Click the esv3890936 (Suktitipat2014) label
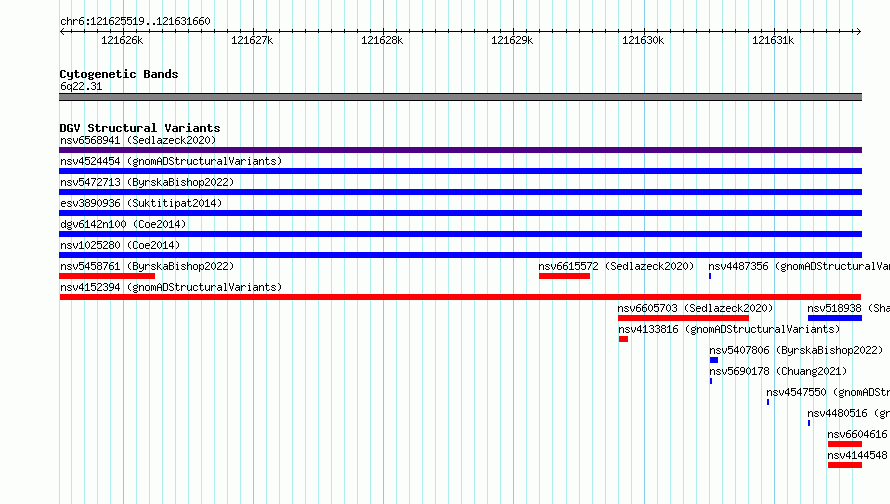The width and height of the screenshot is (890, 504). pos(141,203)
